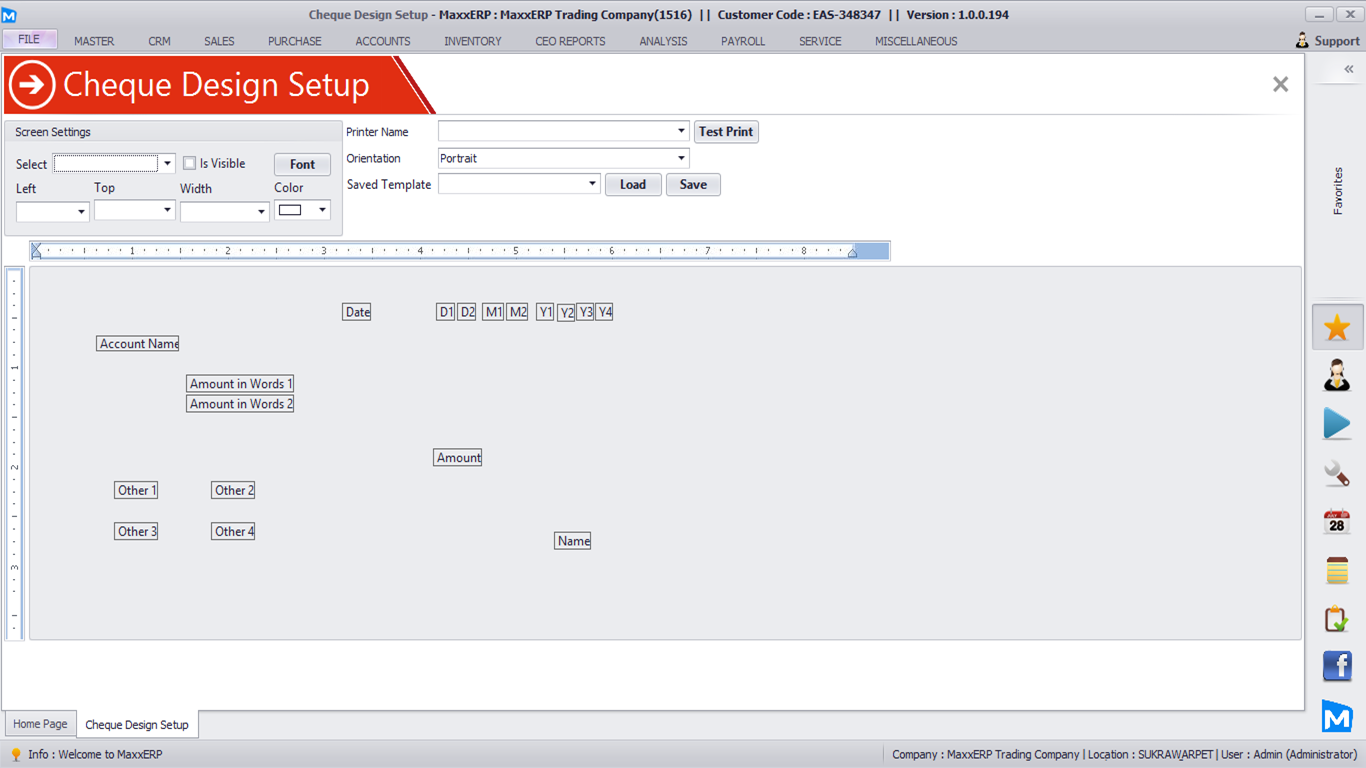Open the calendar icon in sidebar
1366x768 pixels.
pos(1337,522)
